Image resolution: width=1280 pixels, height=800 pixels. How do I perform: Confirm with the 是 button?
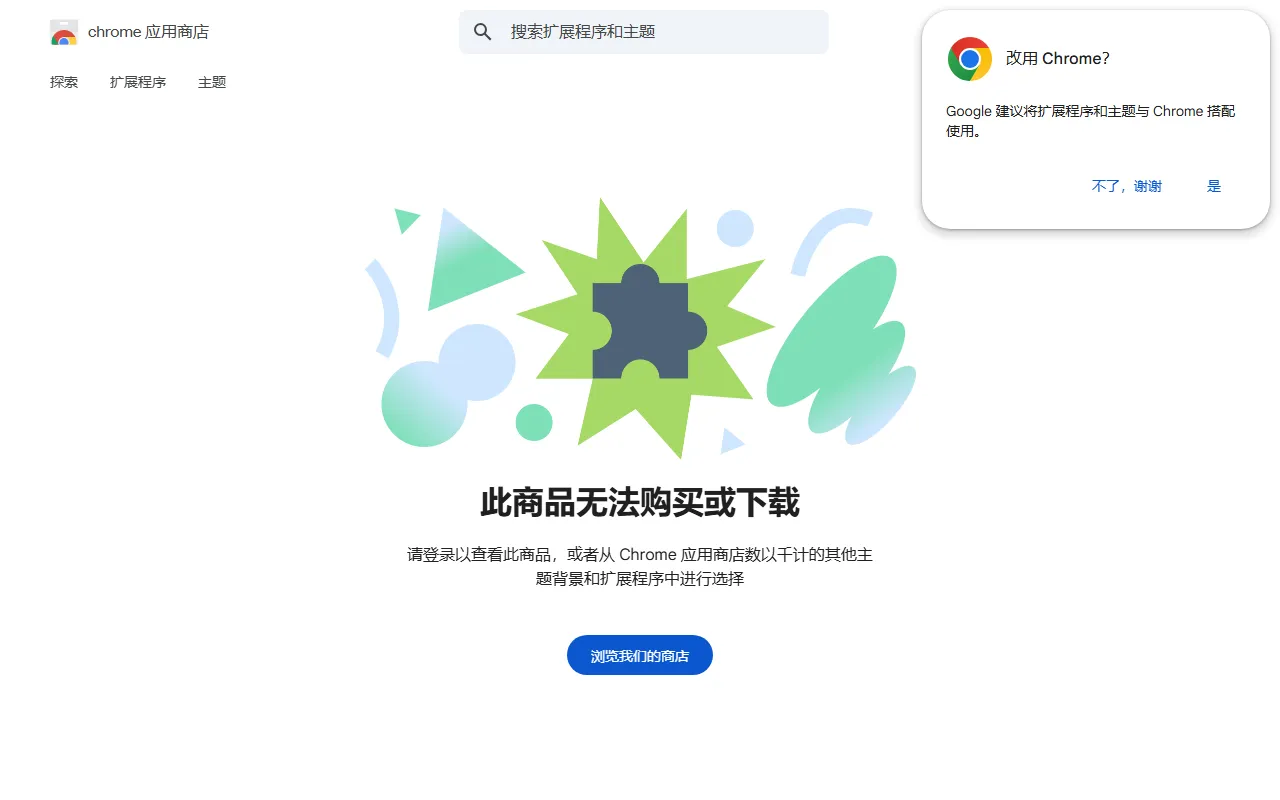(1214, 186)
